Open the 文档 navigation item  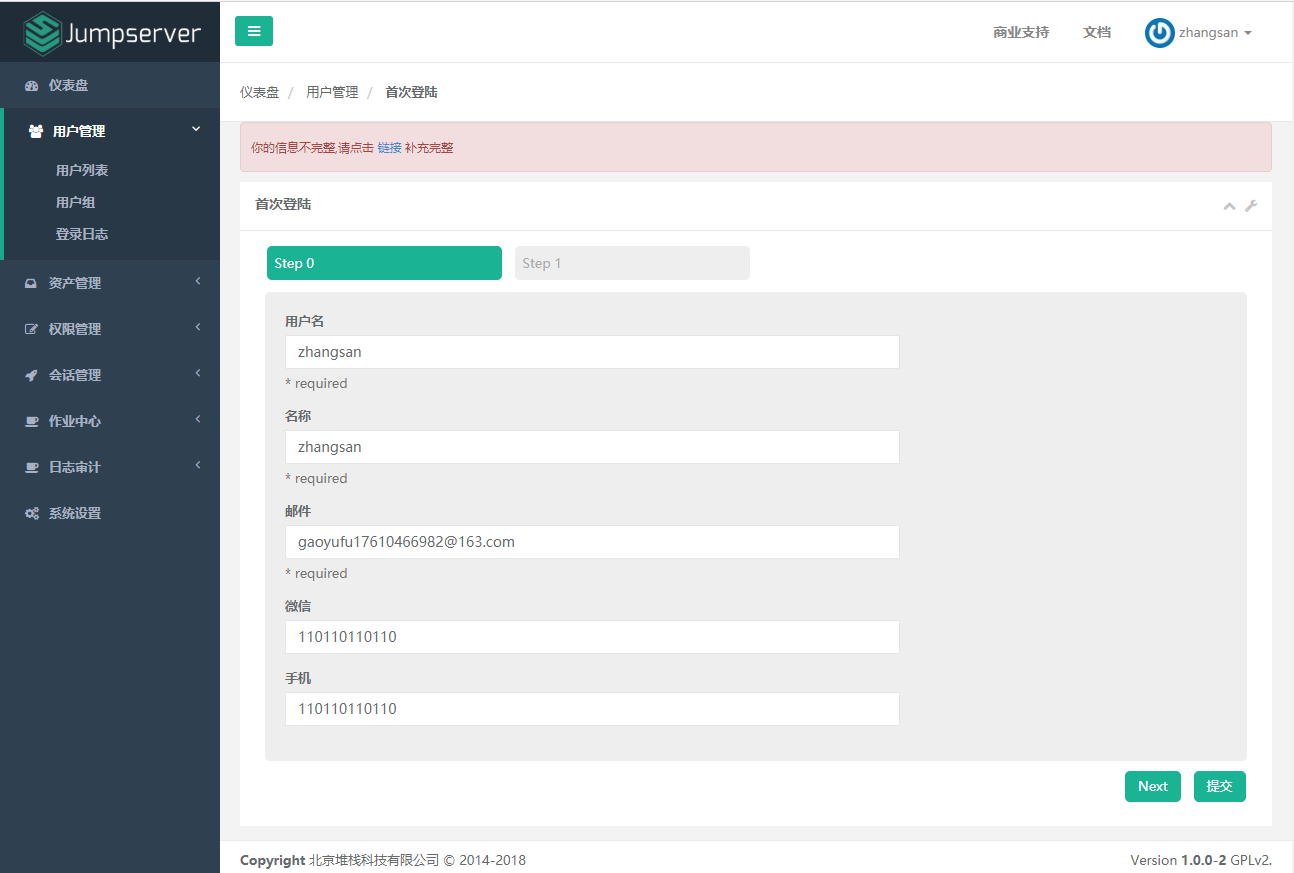[x=1097, y=32]
